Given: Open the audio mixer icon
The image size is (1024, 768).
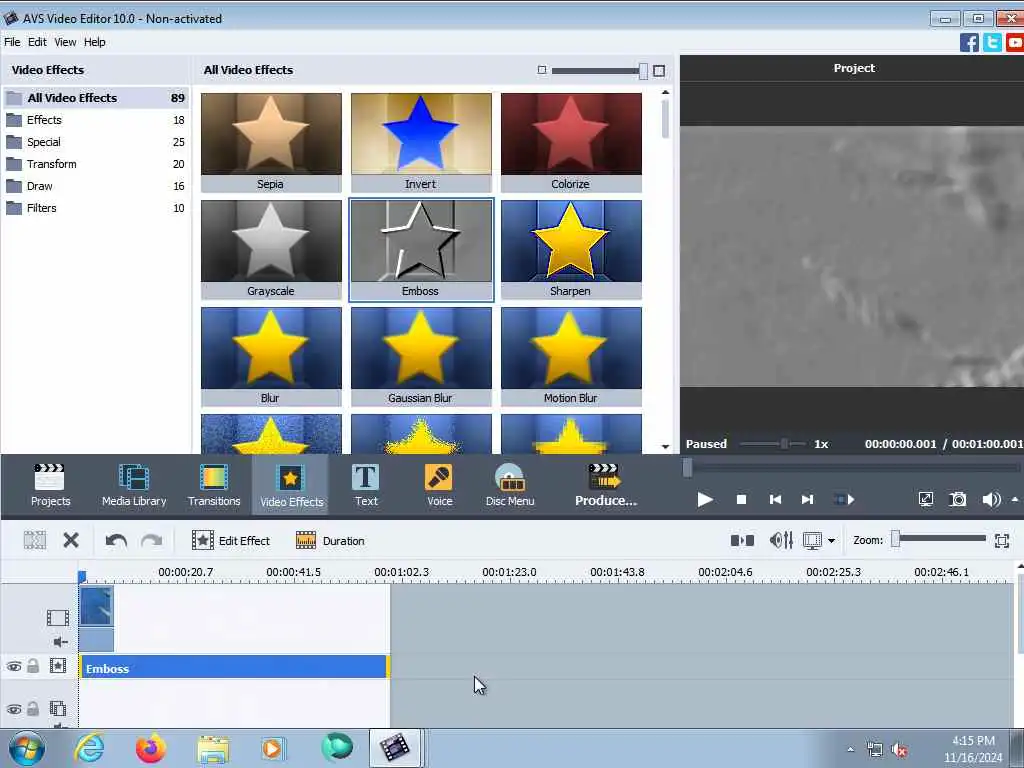Looking at the screenshot, I should coord(781,540).
